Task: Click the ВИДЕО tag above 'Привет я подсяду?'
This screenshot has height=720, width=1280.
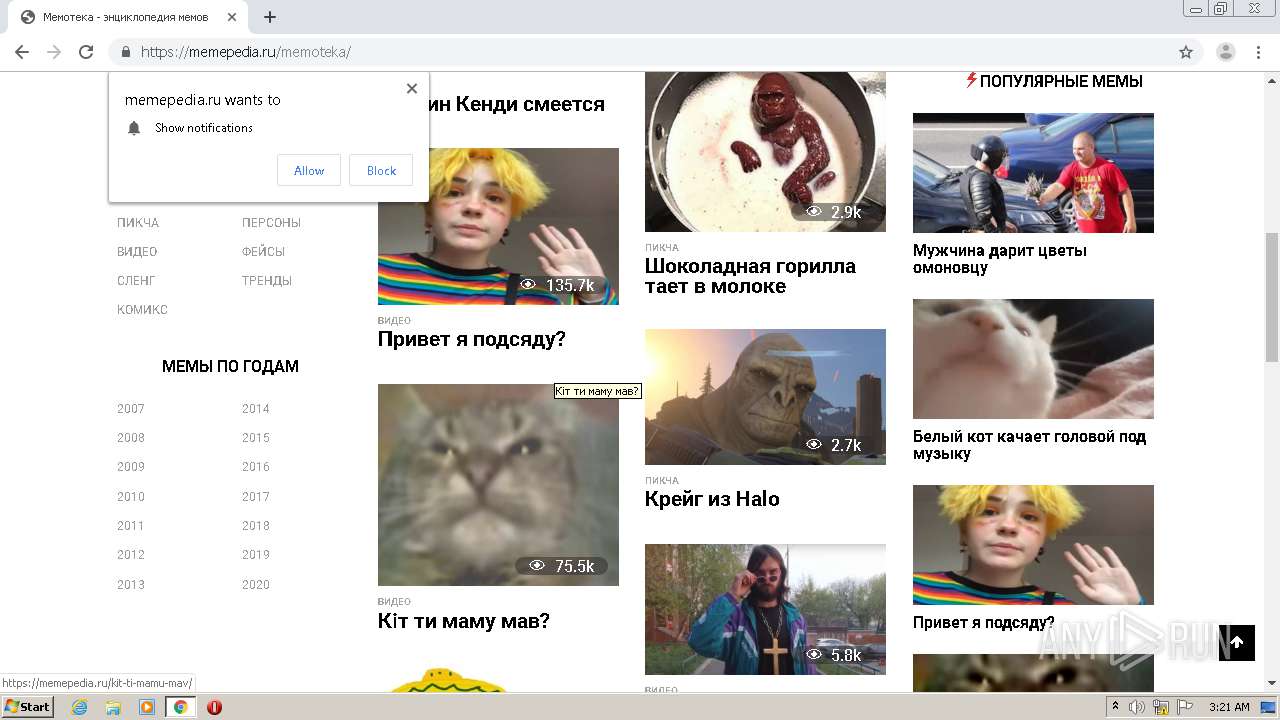Action: click(x=394, y=321)
